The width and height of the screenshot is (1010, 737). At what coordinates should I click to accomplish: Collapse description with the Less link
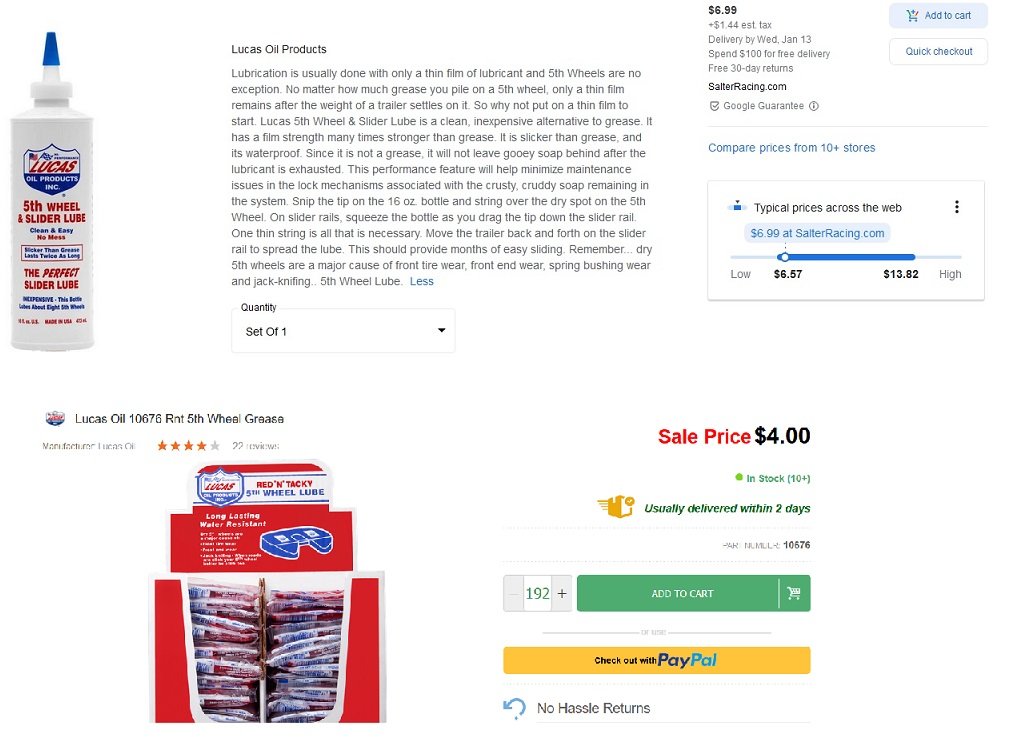pos(421,282)
